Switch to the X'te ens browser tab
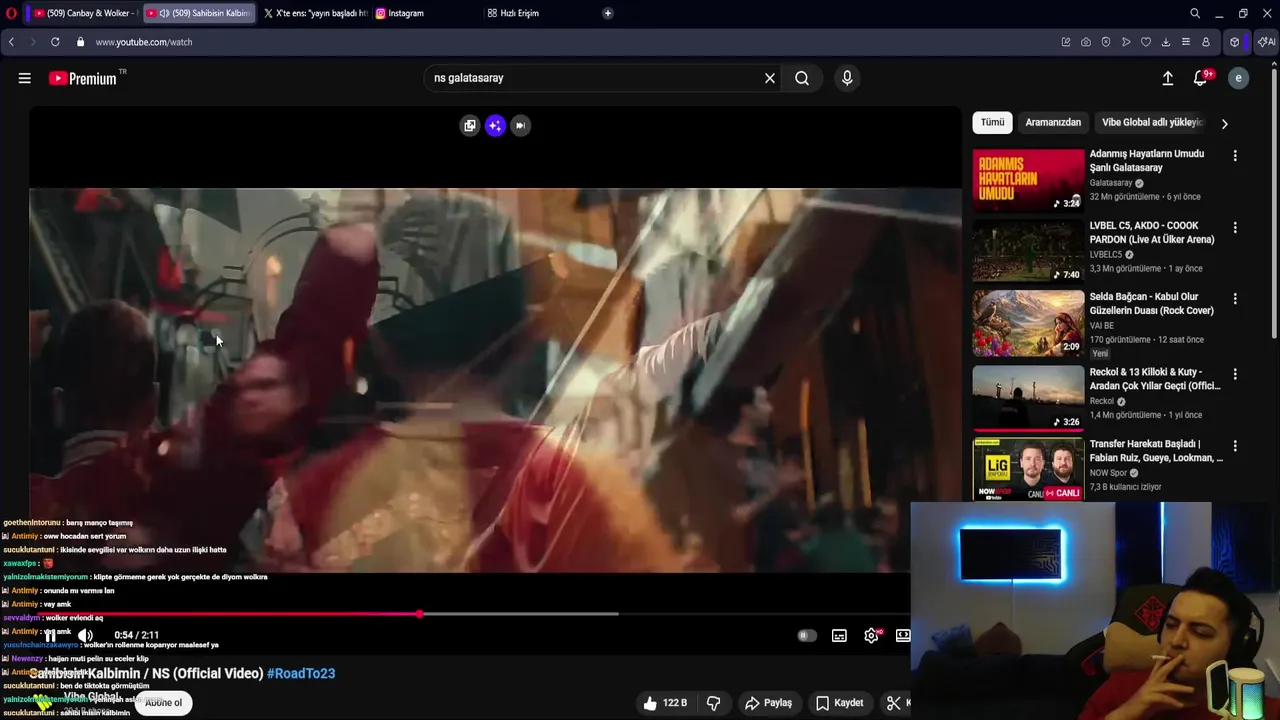Viewport: 1280px width, 720px height. pyautogui.click(x=314, y=13)
